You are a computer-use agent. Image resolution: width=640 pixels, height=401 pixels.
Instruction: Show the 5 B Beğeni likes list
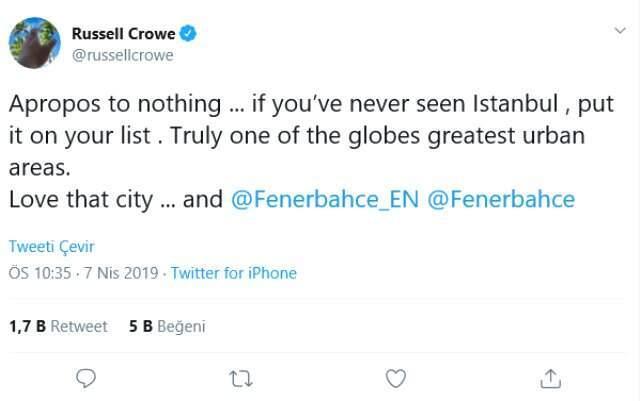[x=167, y=326]
